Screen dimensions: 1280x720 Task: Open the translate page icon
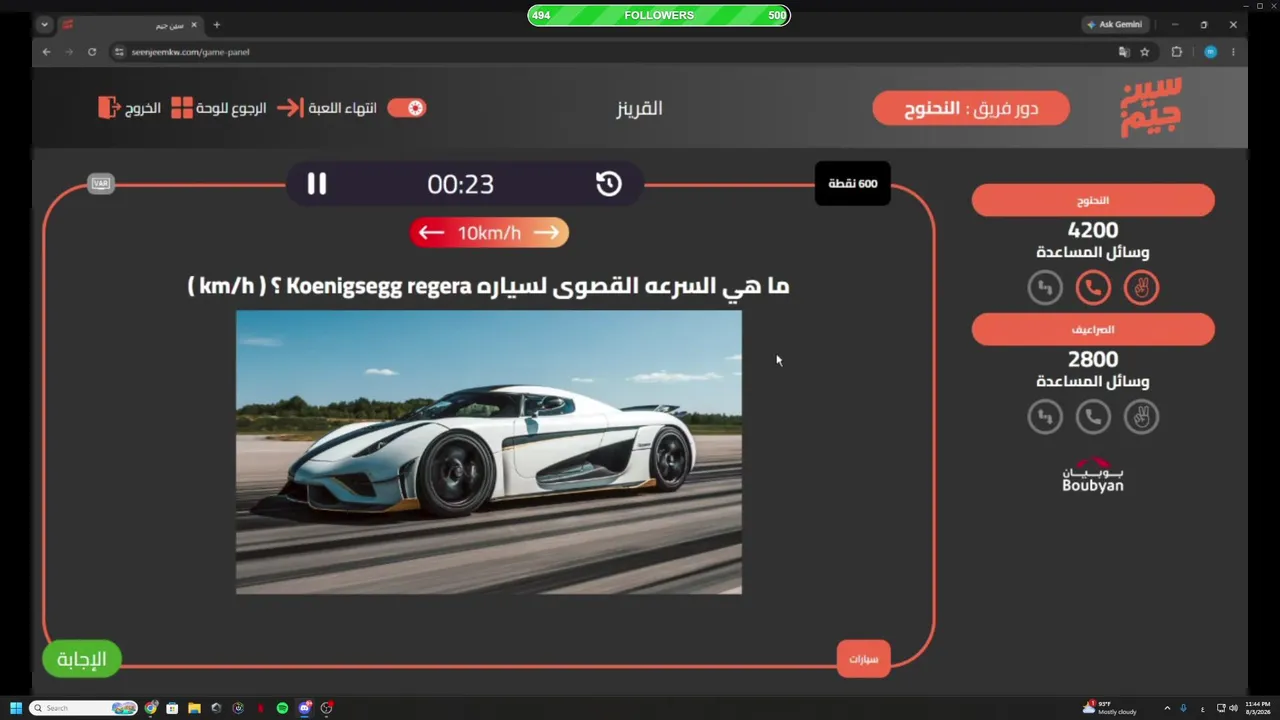point(1124,52)
